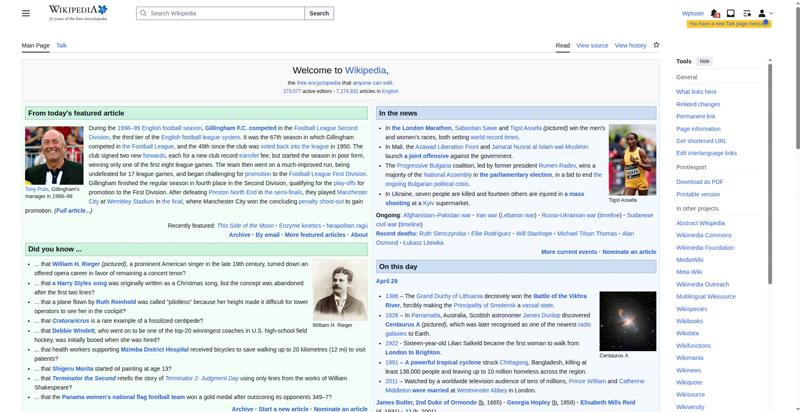
Task: Hide the Tools sidebar panel
Action: tap(705, 61)
